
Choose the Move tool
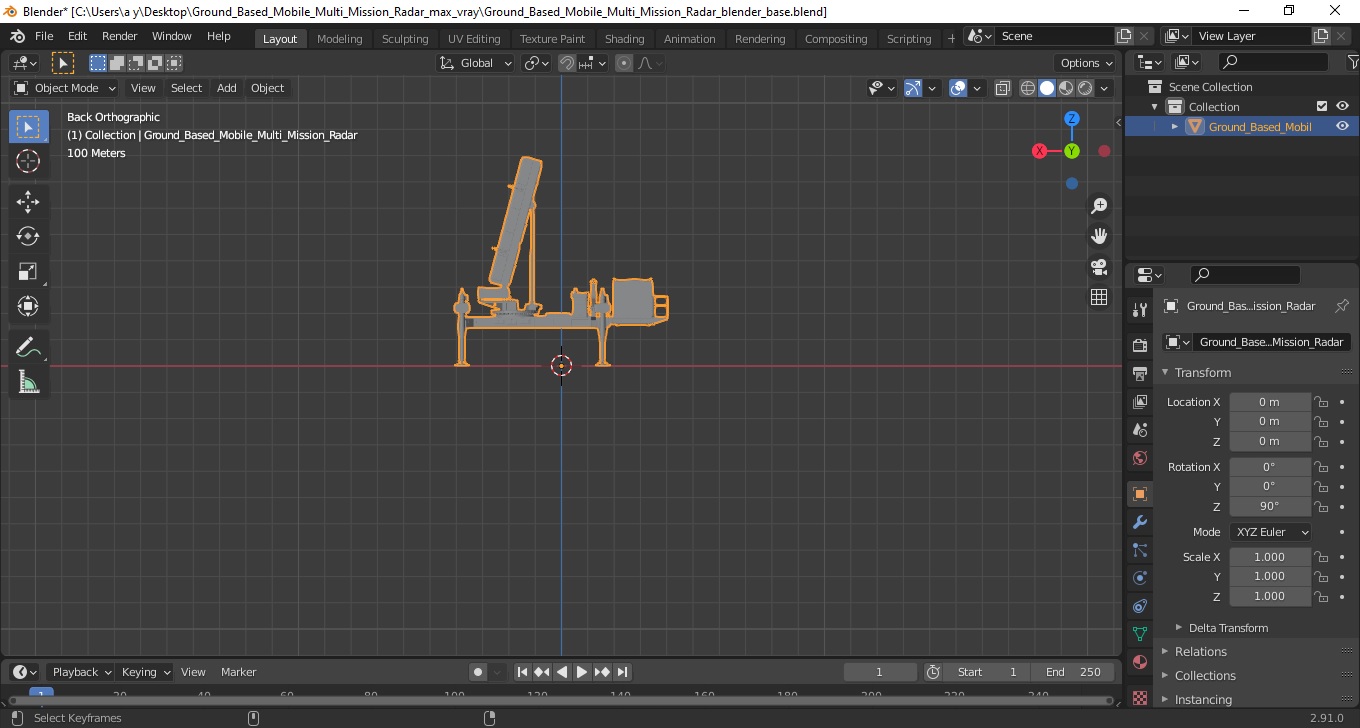pos(28,202)
